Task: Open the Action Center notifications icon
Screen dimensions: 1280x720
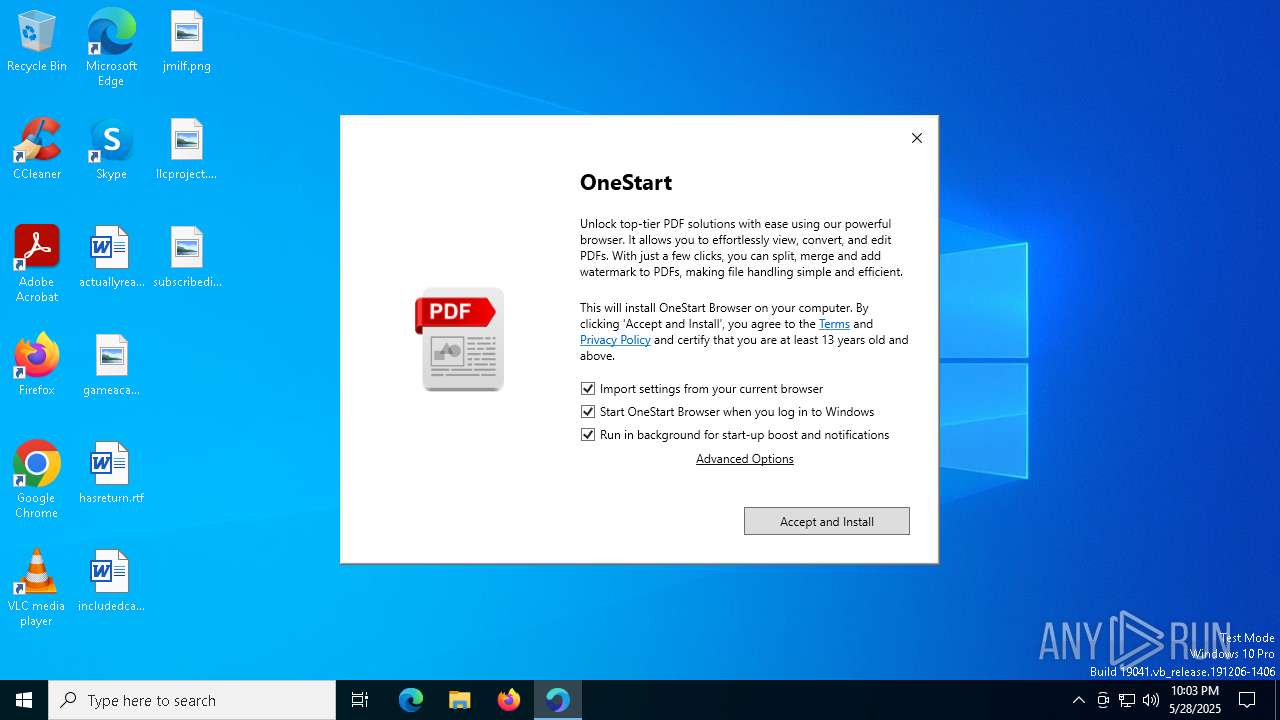Action: (1247, 700)
